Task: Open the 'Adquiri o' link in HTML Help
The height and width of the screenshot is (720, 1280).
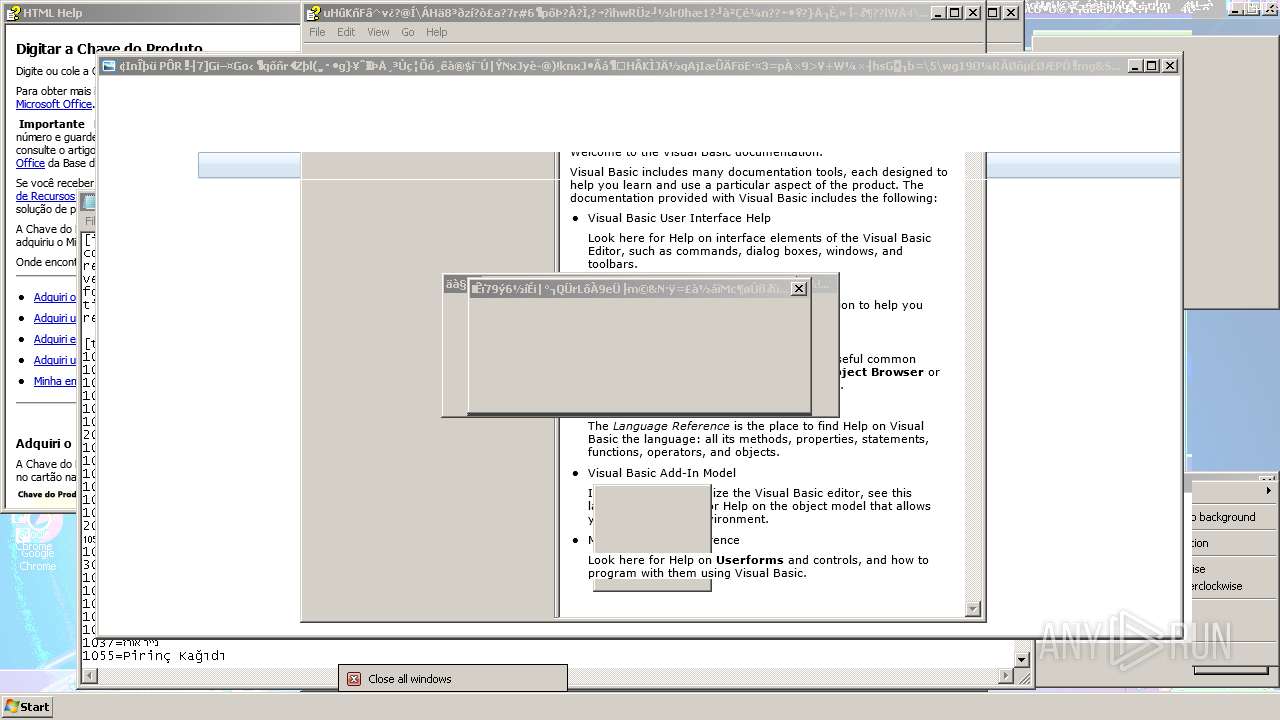Action: [55, 297]
